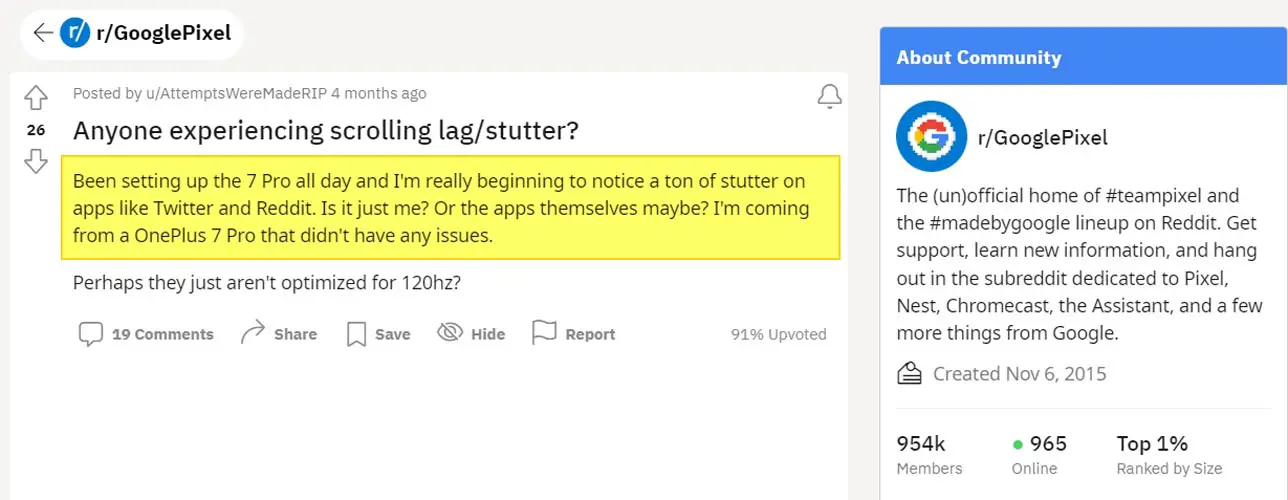Screen dimensions: 1288x500
Task: Open r/GooglePixel from the header pill
Action: click(164, 33)
